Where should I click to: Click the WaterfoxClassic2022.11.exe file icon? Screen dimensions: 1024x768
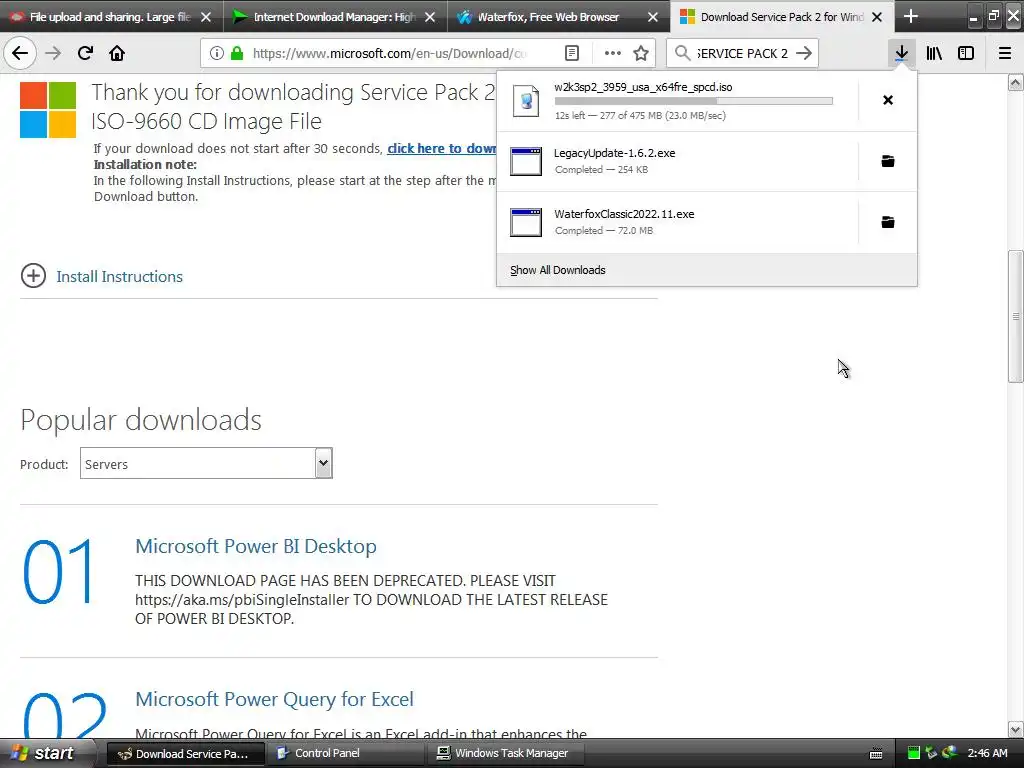(526, 222)
